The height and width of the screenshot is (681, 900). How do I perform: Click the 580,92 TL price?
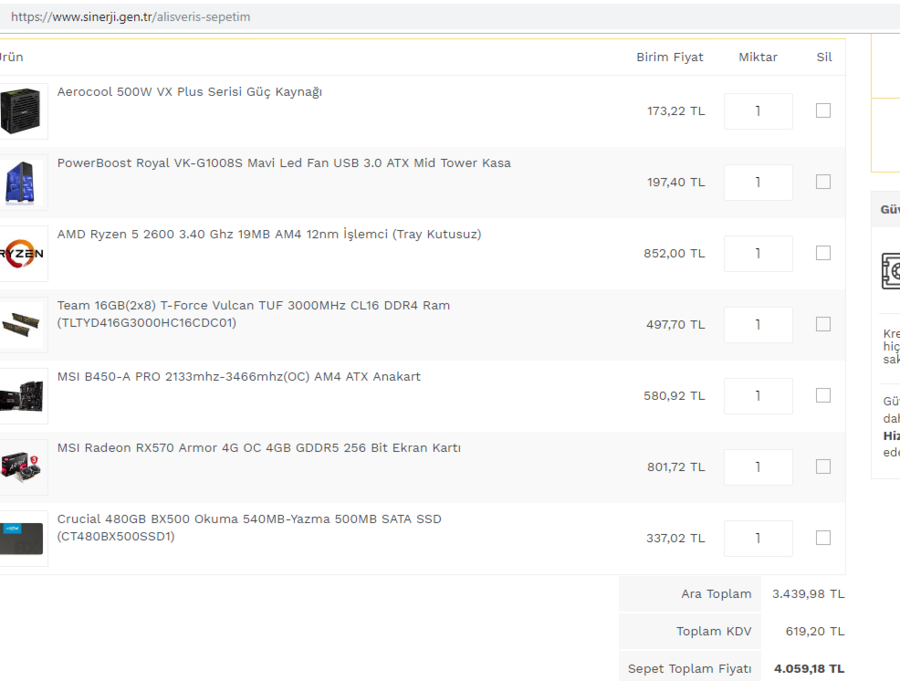674,396
